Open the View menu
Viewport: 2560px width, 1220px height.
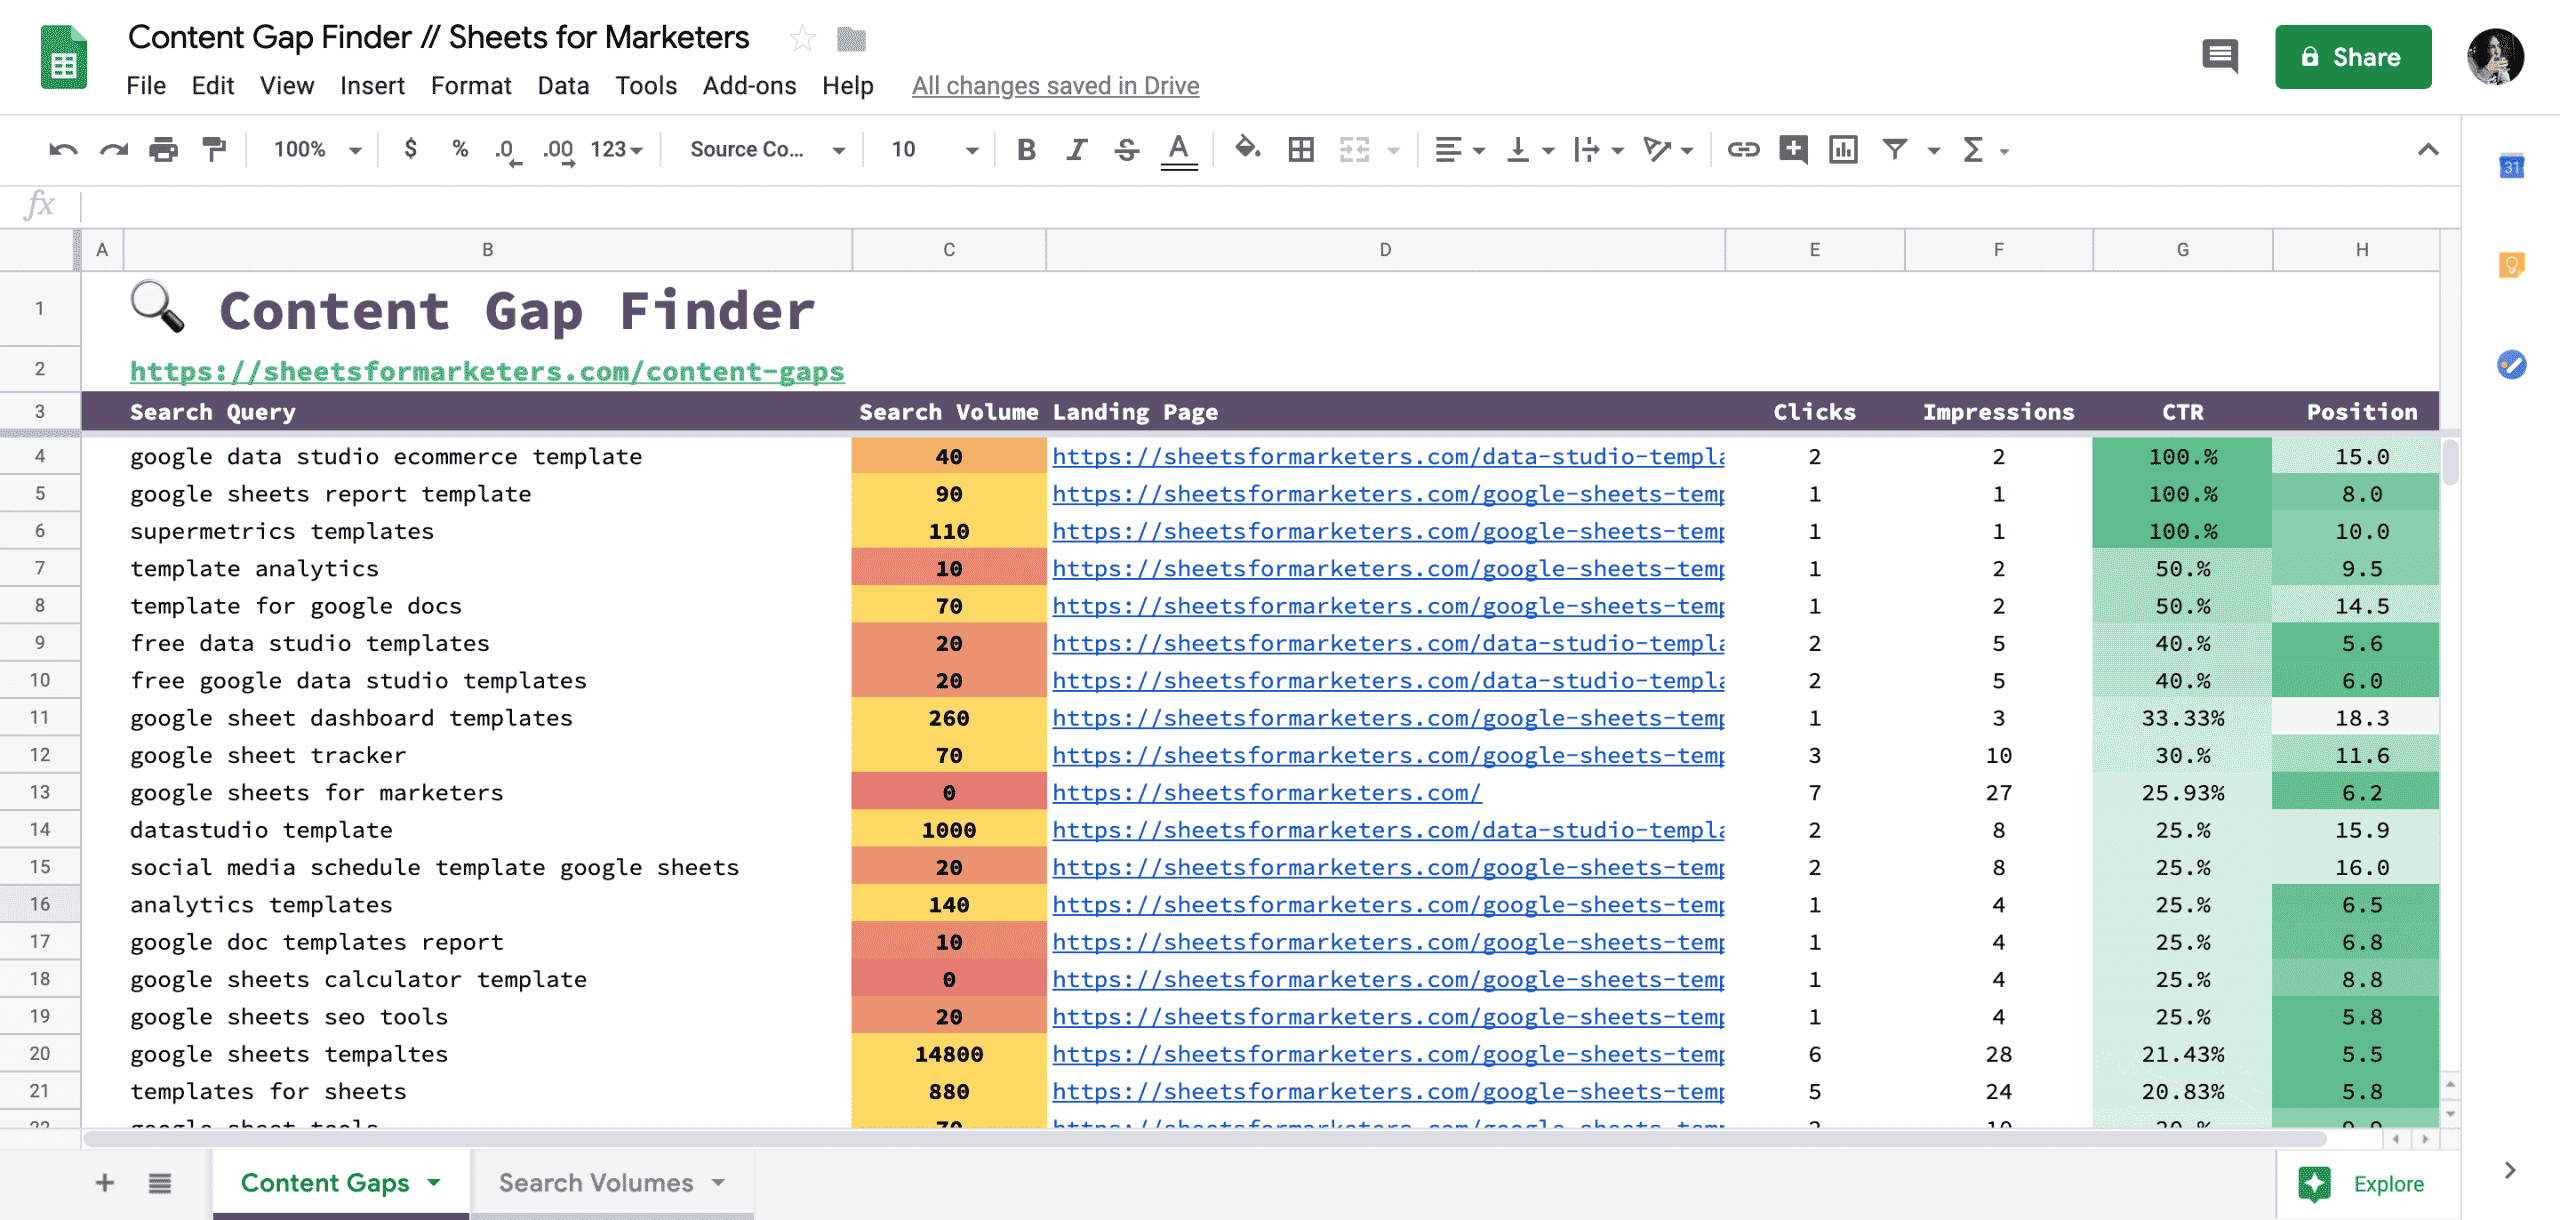click(x=287, y=86)
